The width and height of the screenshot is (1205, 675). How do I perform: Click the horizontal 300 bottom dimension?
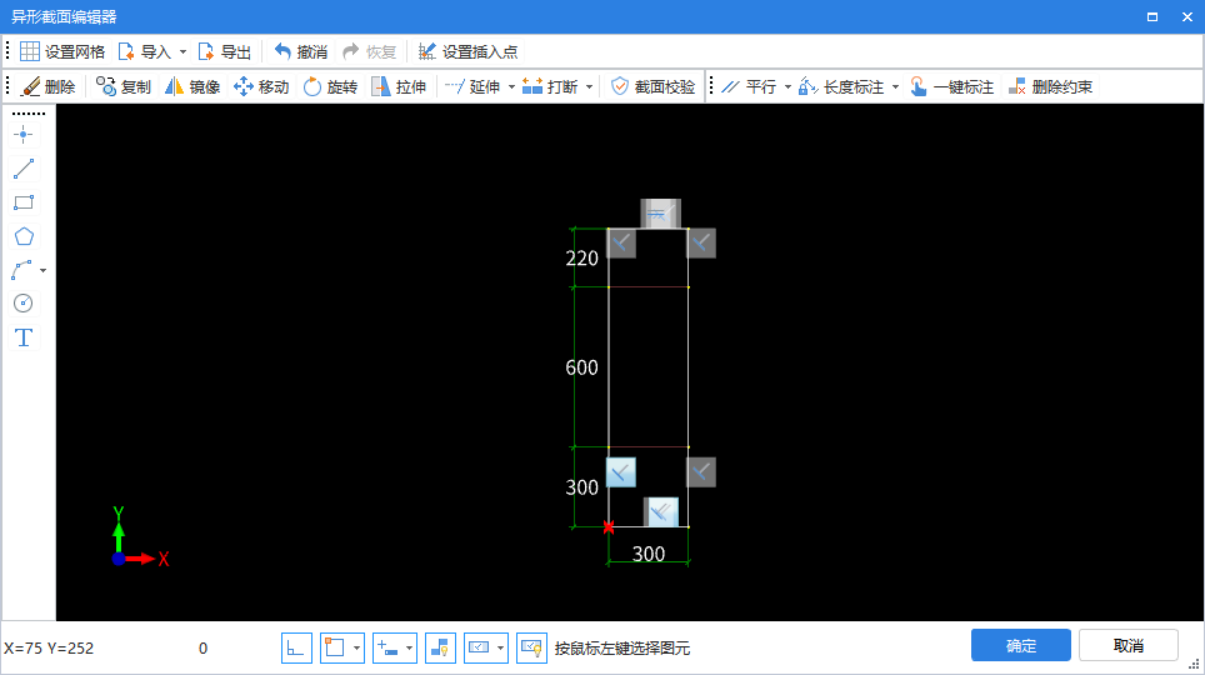[x=649, y=554]
